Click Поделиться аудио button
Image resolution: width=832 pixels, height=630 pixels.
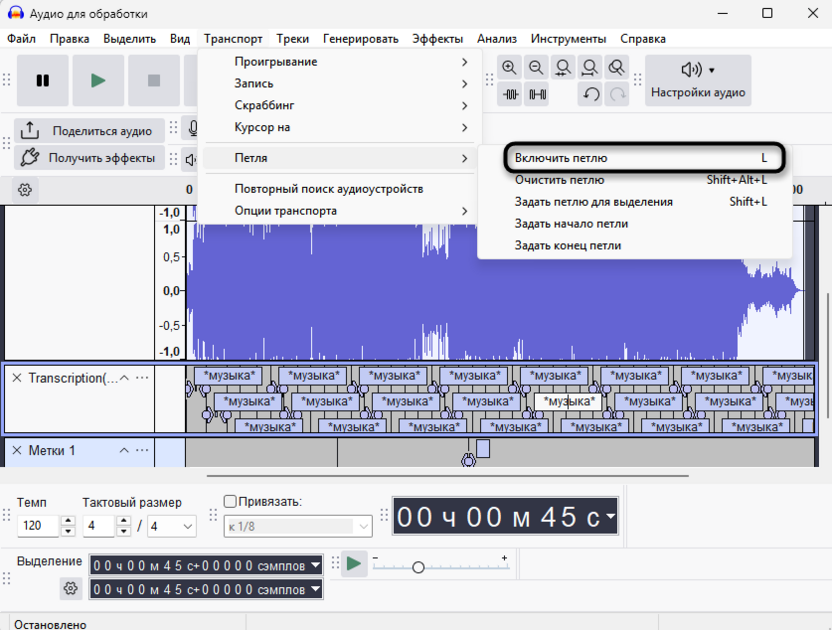pos(89,131)
